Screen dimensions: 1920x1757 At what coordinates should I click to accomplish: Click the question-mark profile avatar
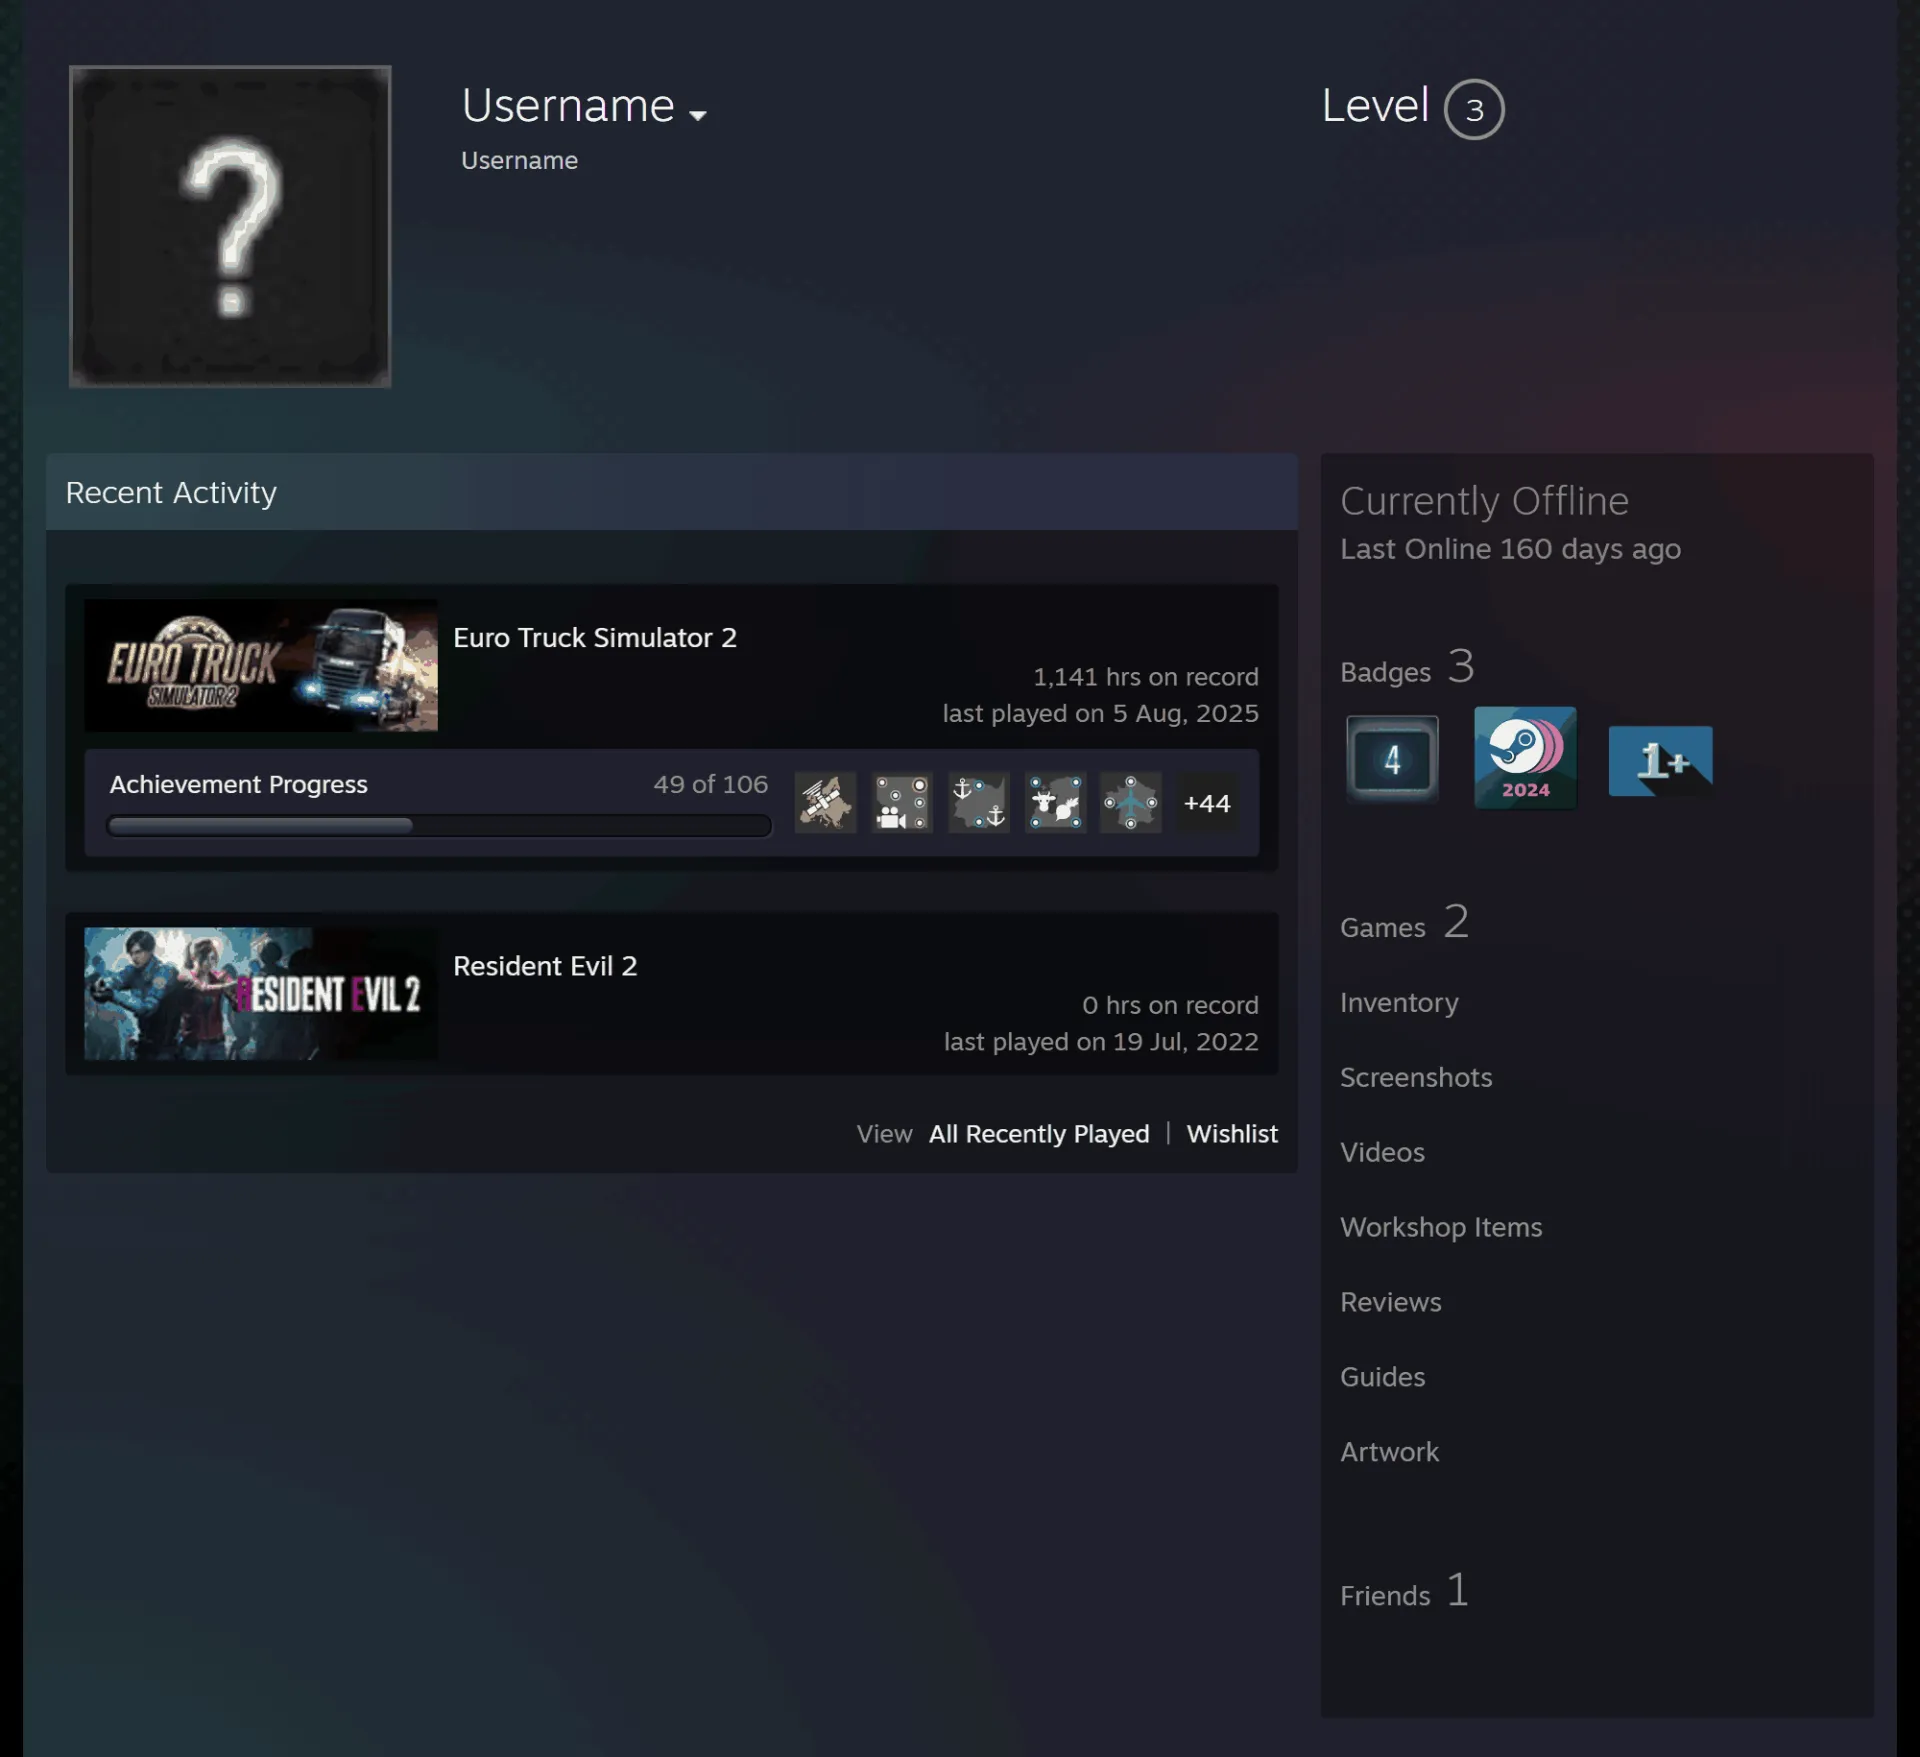(230, 226)
